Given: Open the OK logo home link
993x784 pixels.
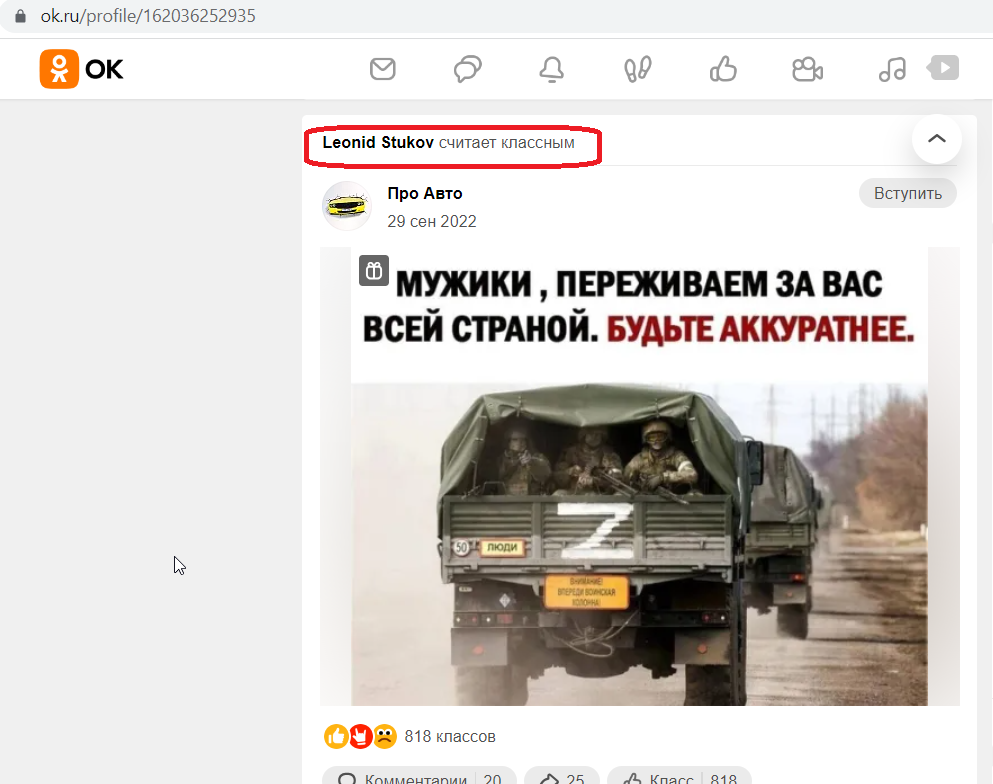Looking at the screenshot, I should coord(81,69).
